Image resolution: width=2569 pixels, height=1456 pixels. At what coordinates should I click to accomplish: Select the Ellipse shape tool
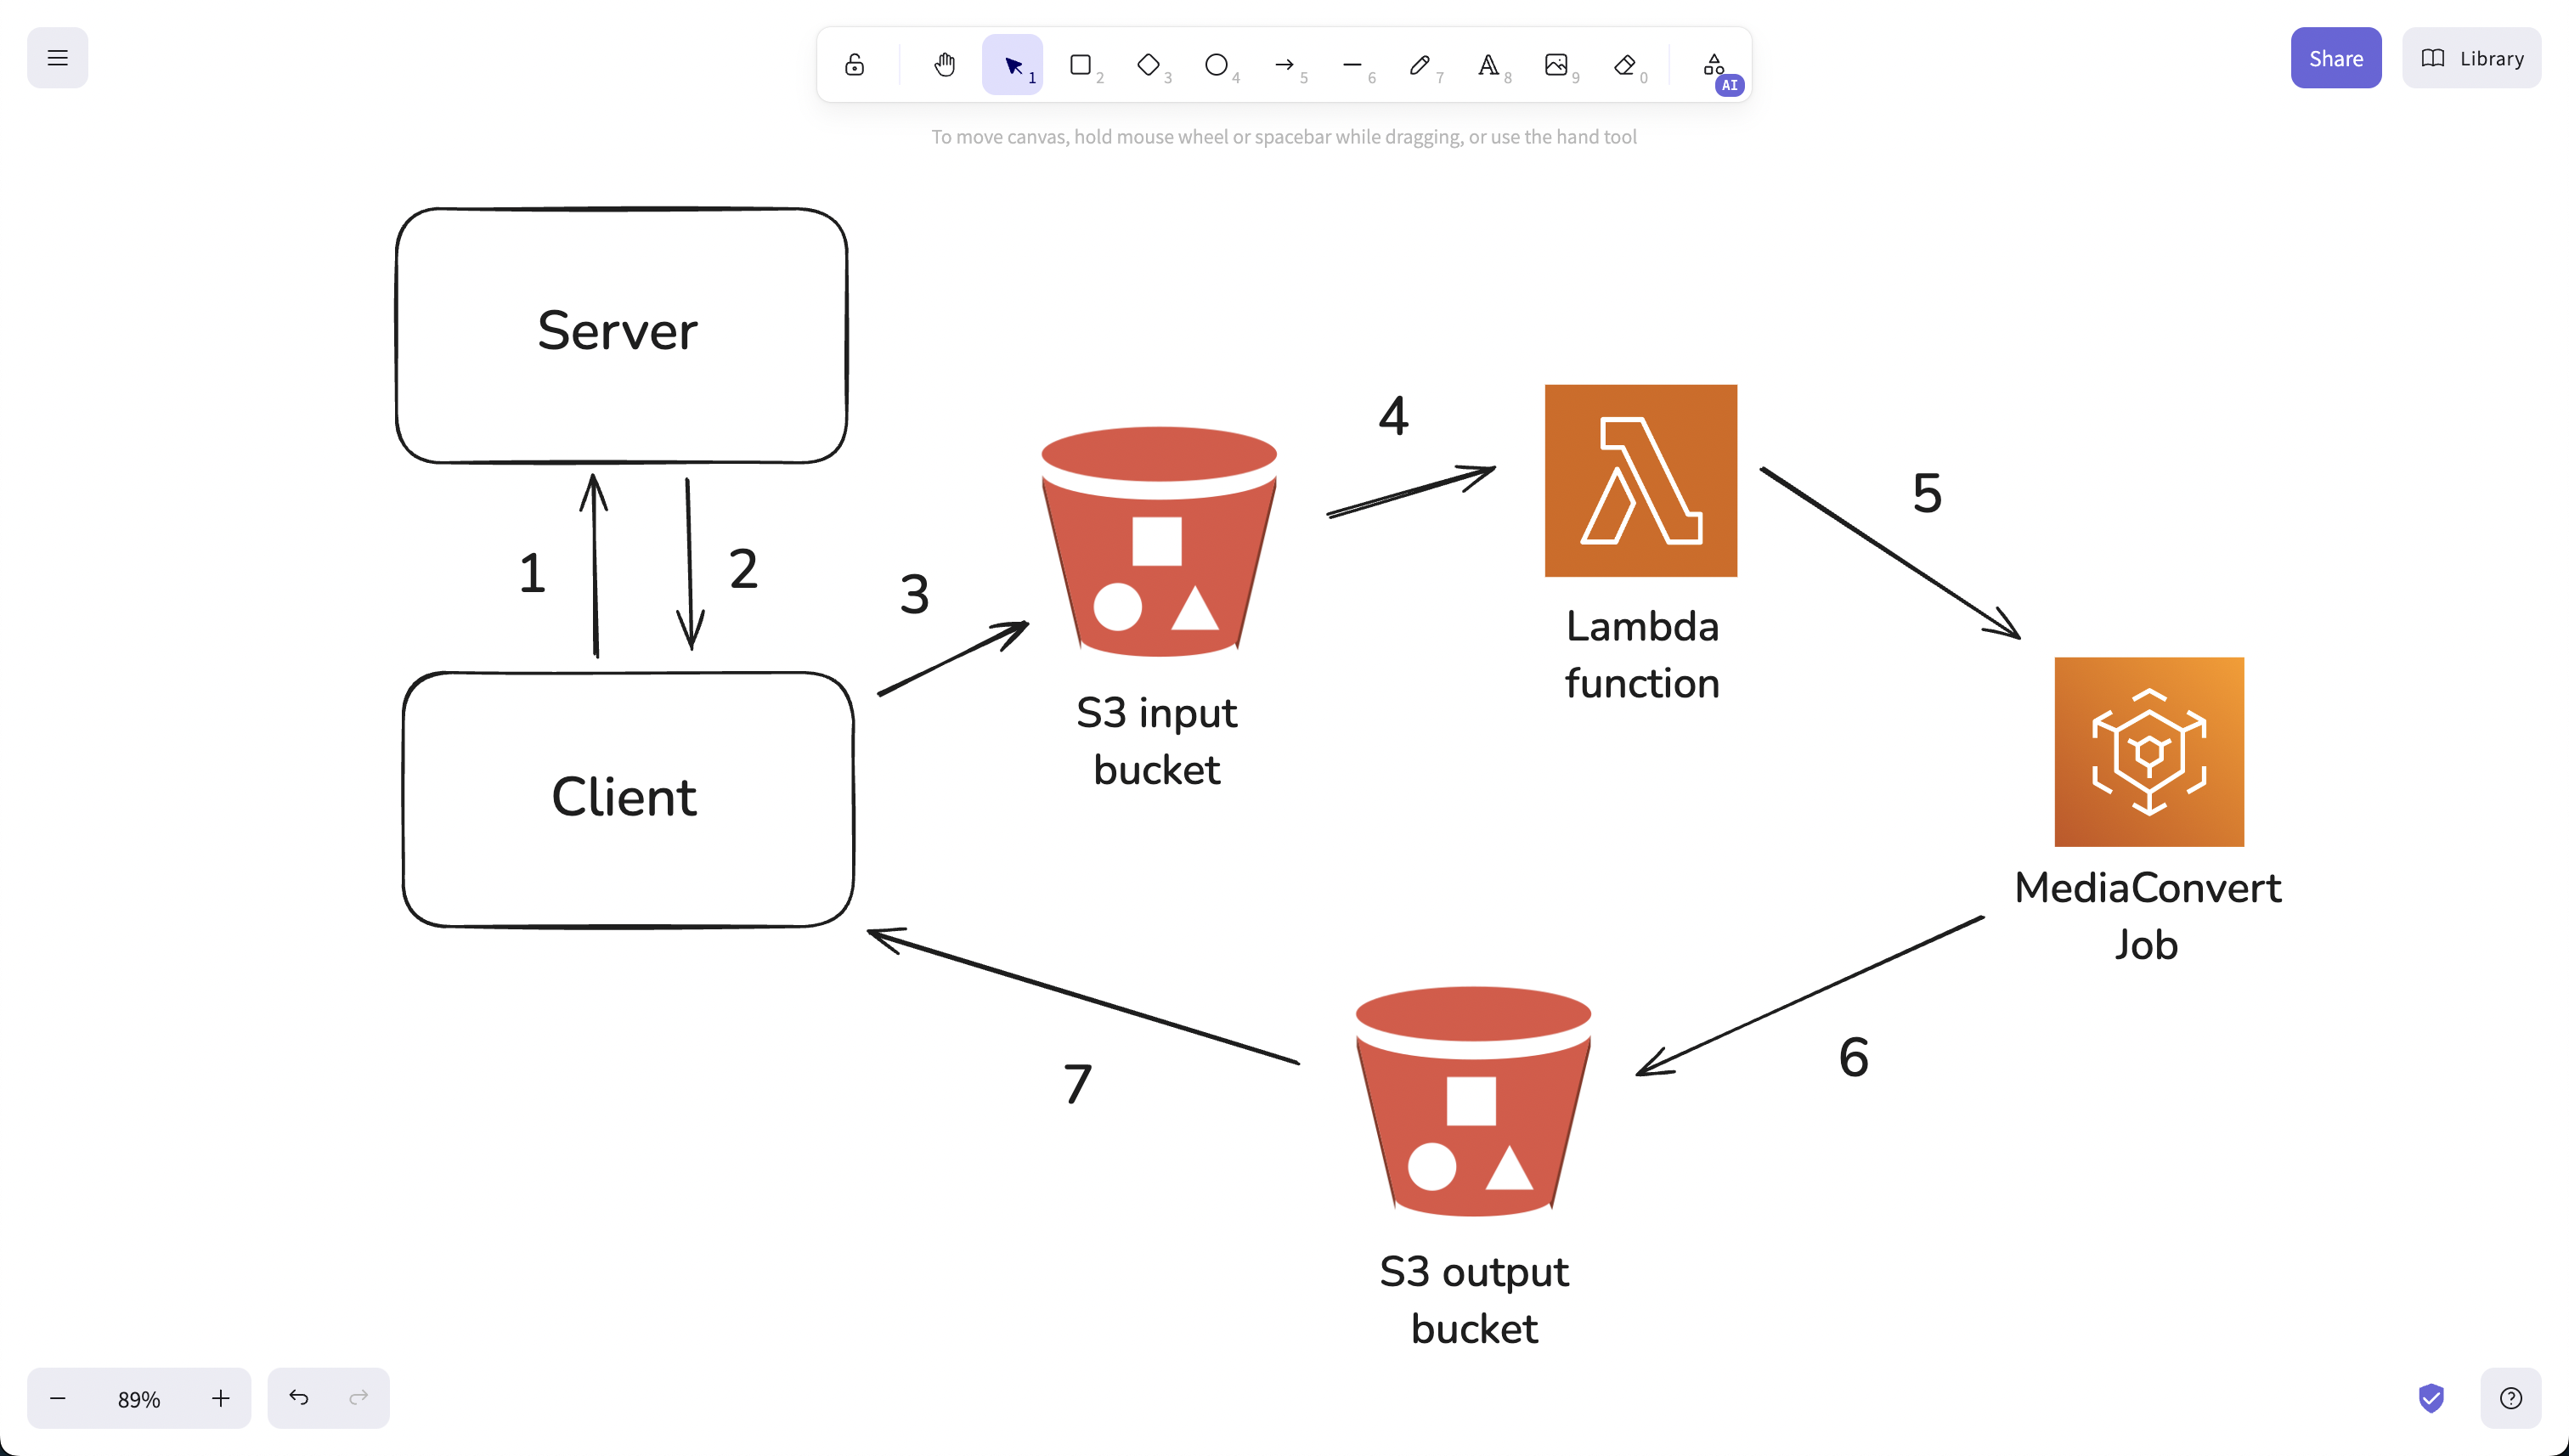(1216, 65)
